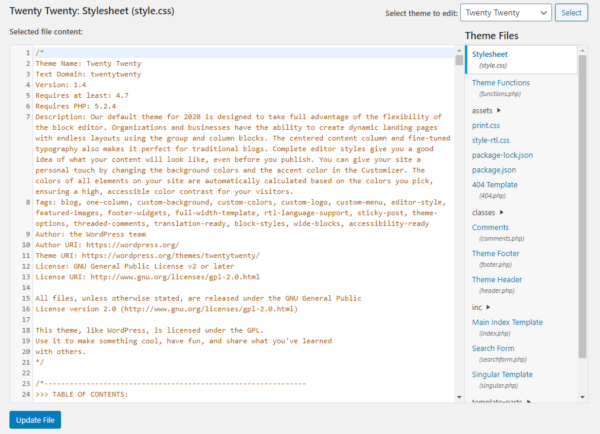Expand the classes folder
Image resolution: width=600 pixels, height=434 pixels.
tap(488, 213)
